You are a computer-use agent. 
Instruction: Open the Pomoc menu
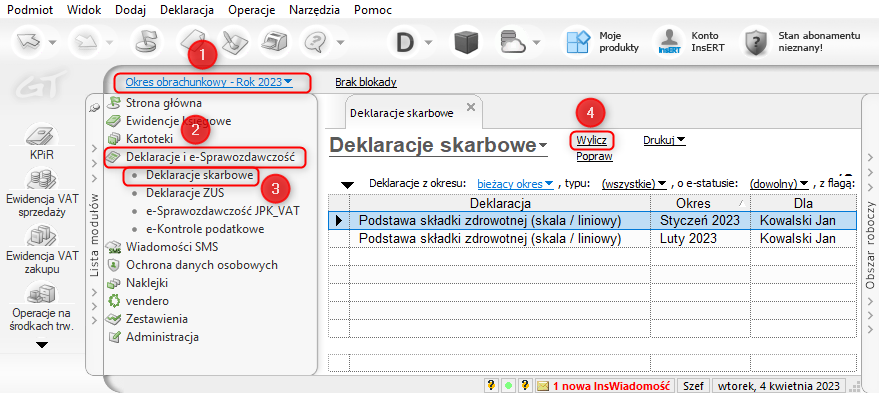coord(373,10)
